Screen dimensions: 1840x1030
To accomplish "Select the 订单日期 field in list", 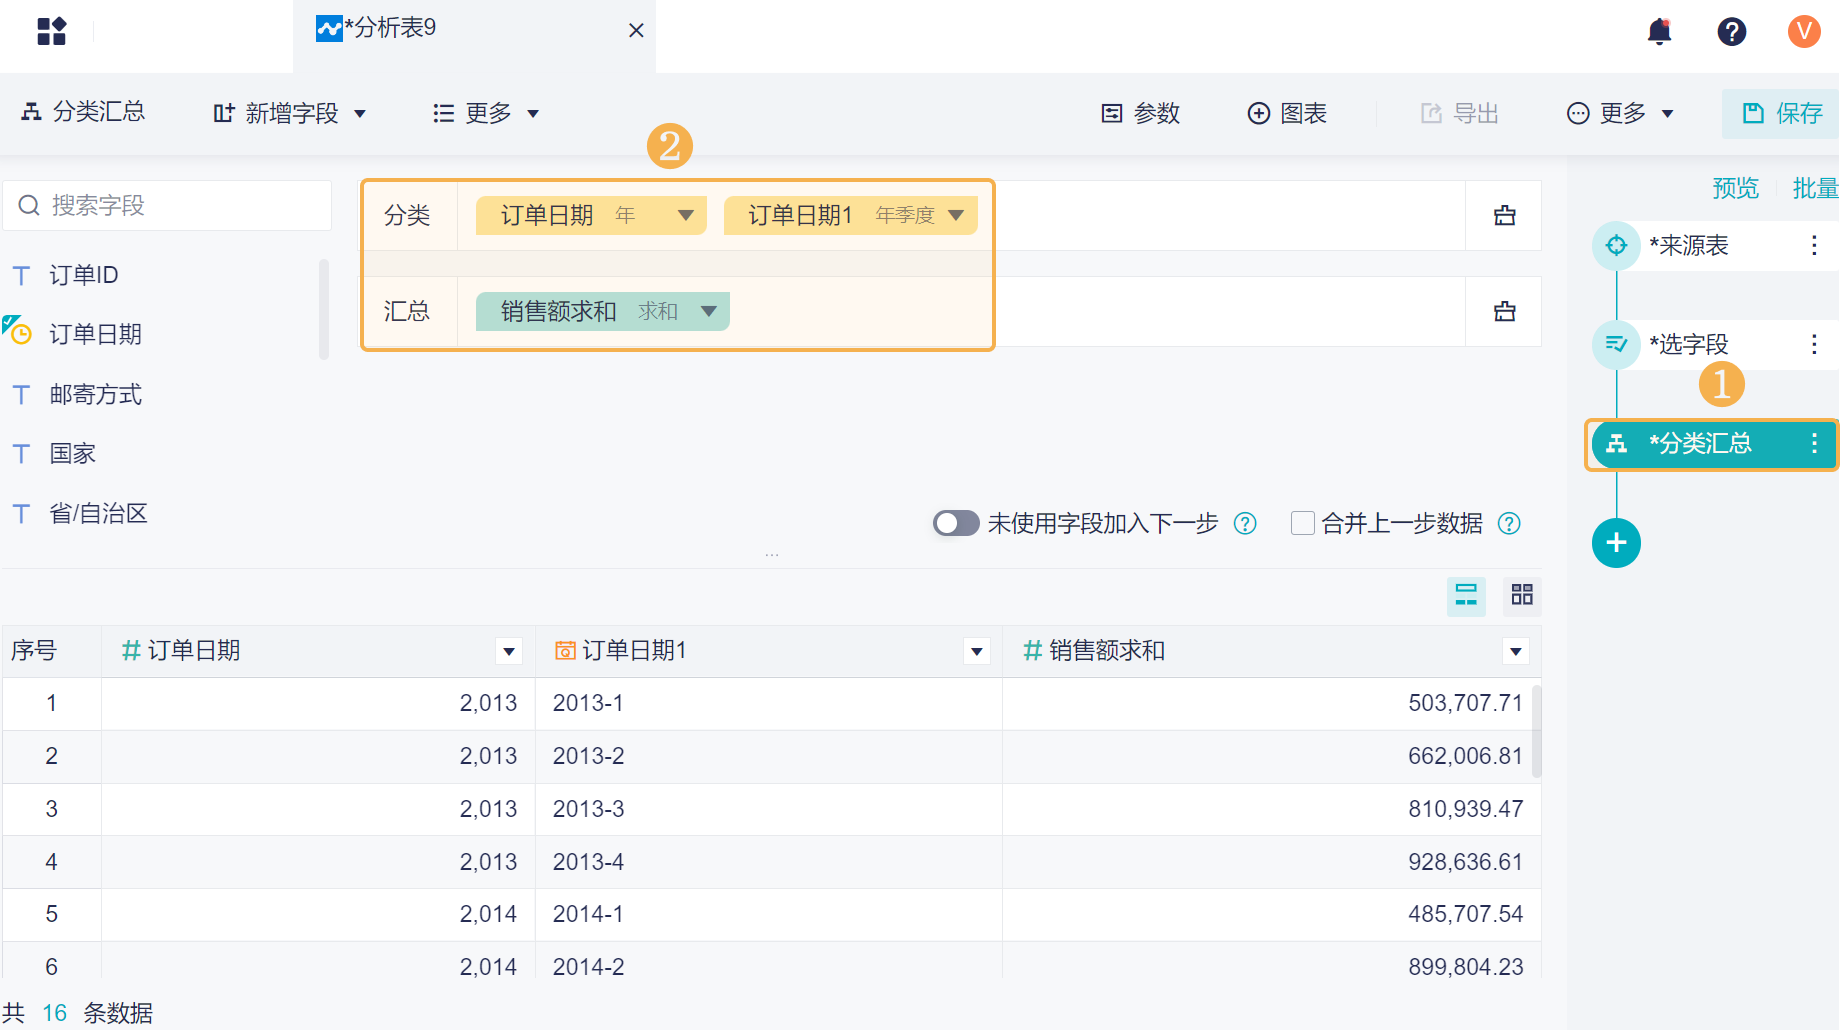I will pos(96,334).
